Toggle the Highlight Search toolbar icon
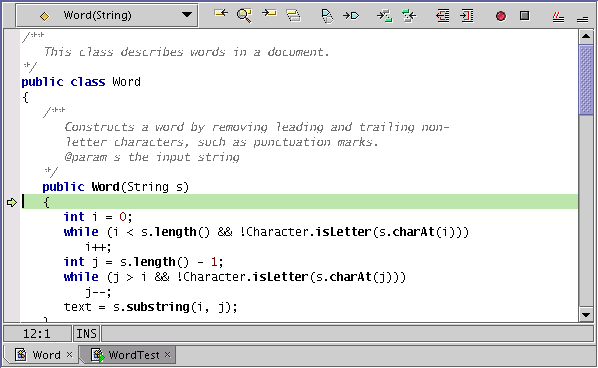Image resolution: width=598 pixels, height=368 pixels. click(293, 16)
